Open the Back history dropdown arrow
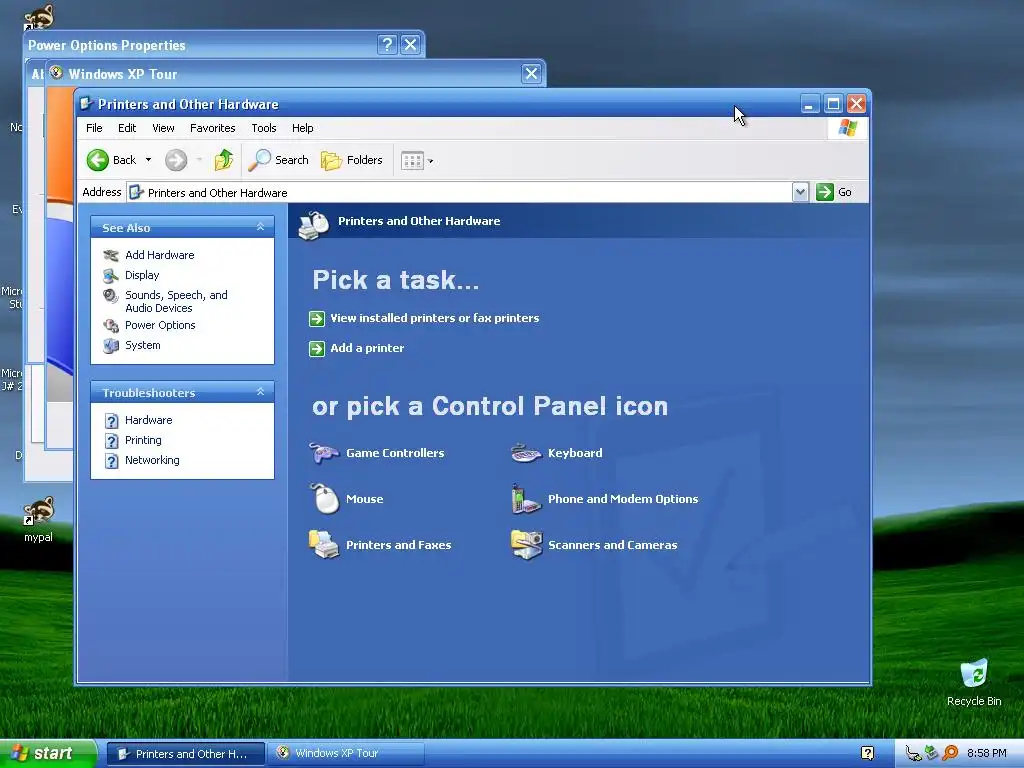The height and width of the screenshot is (768, 1024). coord(148,160)
